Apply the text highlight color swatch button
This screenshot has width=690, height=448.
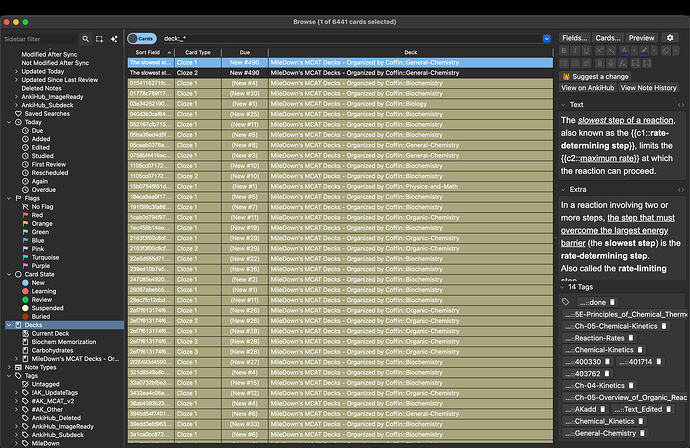pyautogui.click(x=644, y=51)
